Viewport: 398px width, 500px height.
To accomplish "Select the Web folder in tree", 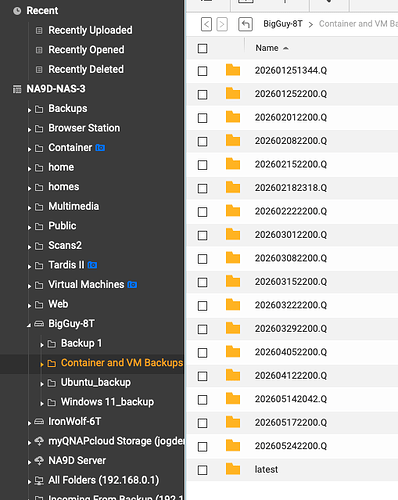I will (x=58, y=304).
